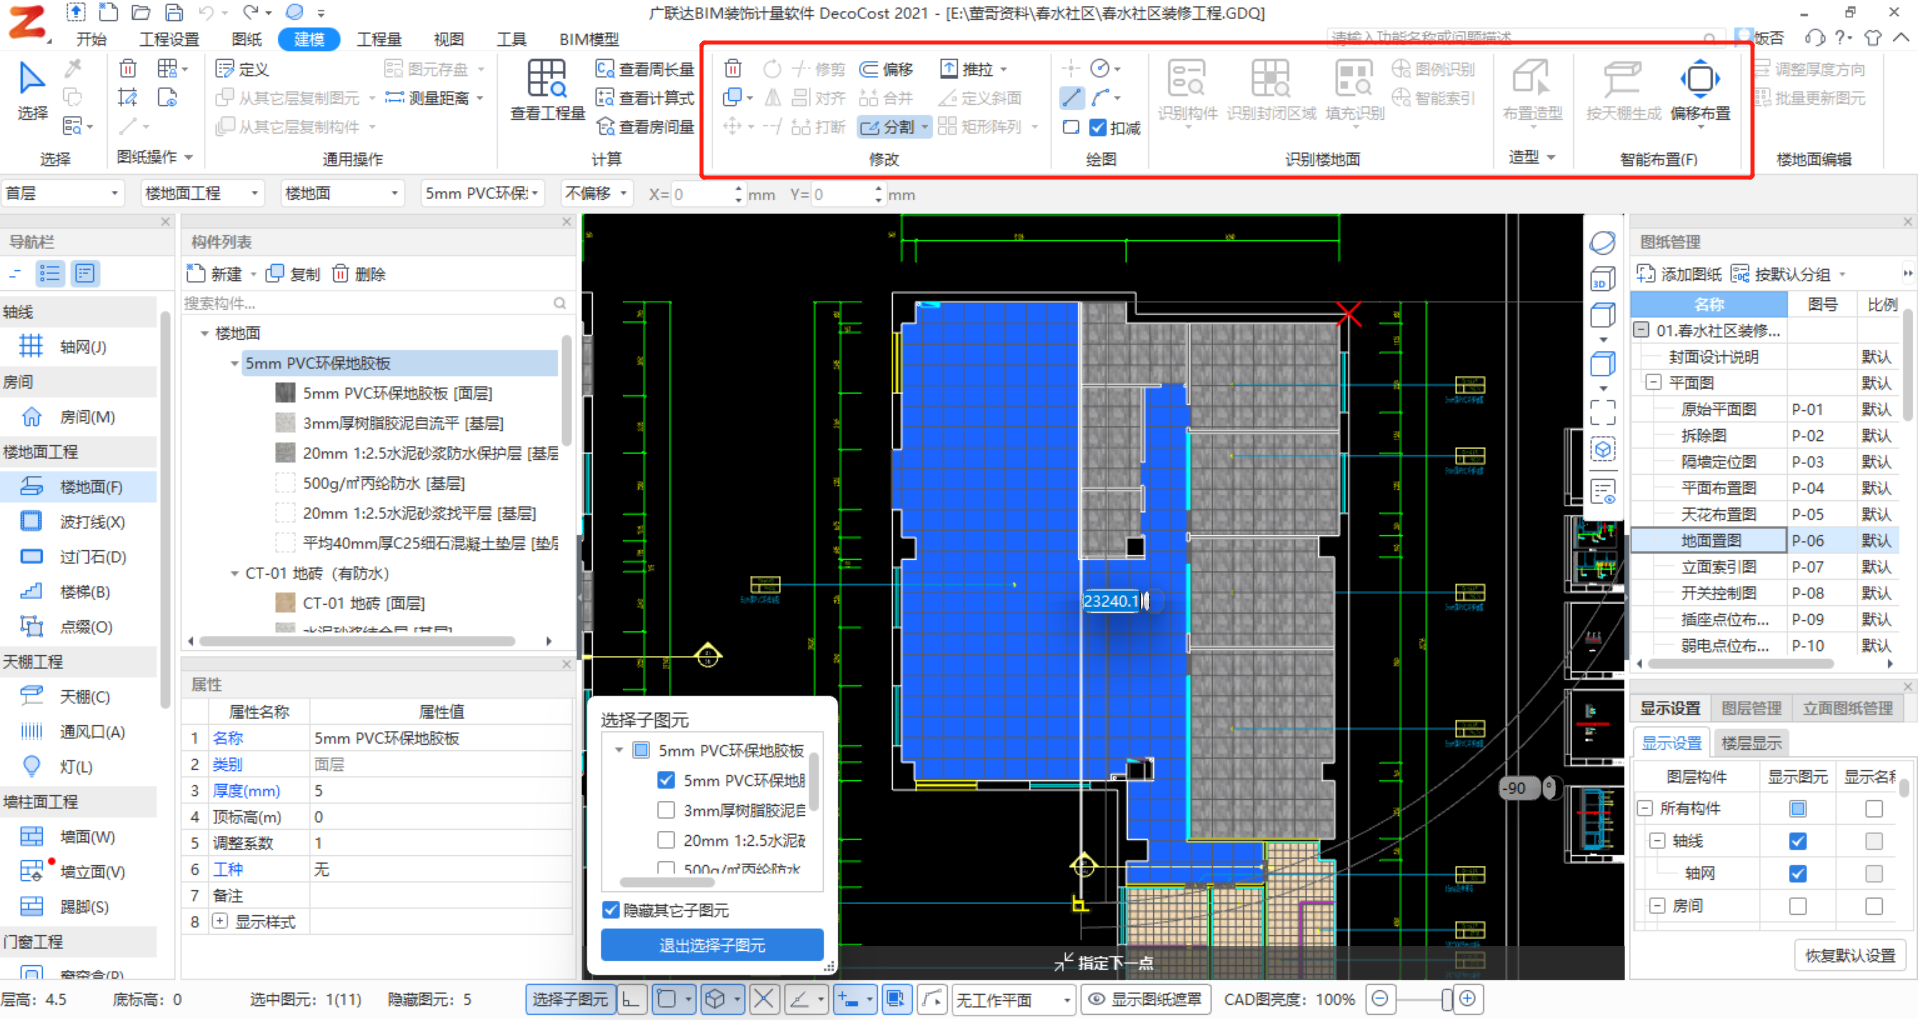Click 3D view icon on canvas toolbar
Image resolution: width=1918 pixels, height=1020 pixels.
tap(1603, 279)
